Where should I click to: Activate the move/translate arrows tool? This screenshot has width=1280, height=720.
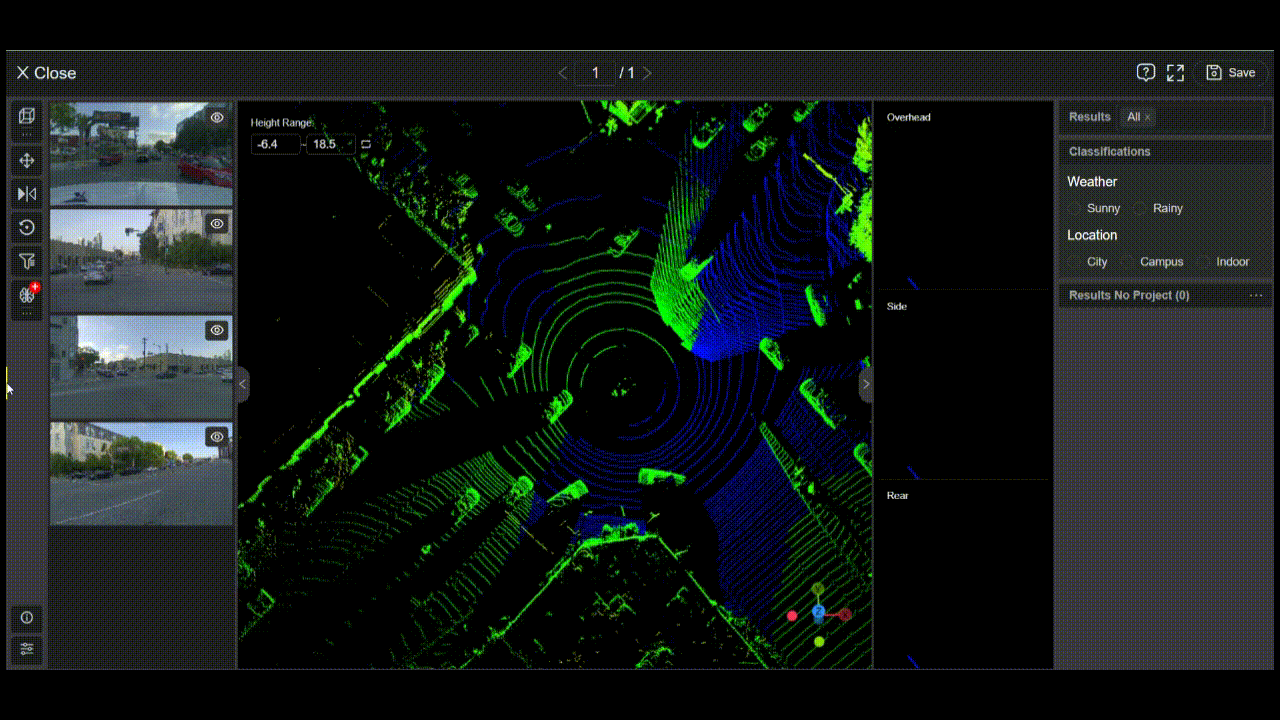click(27, 160)
